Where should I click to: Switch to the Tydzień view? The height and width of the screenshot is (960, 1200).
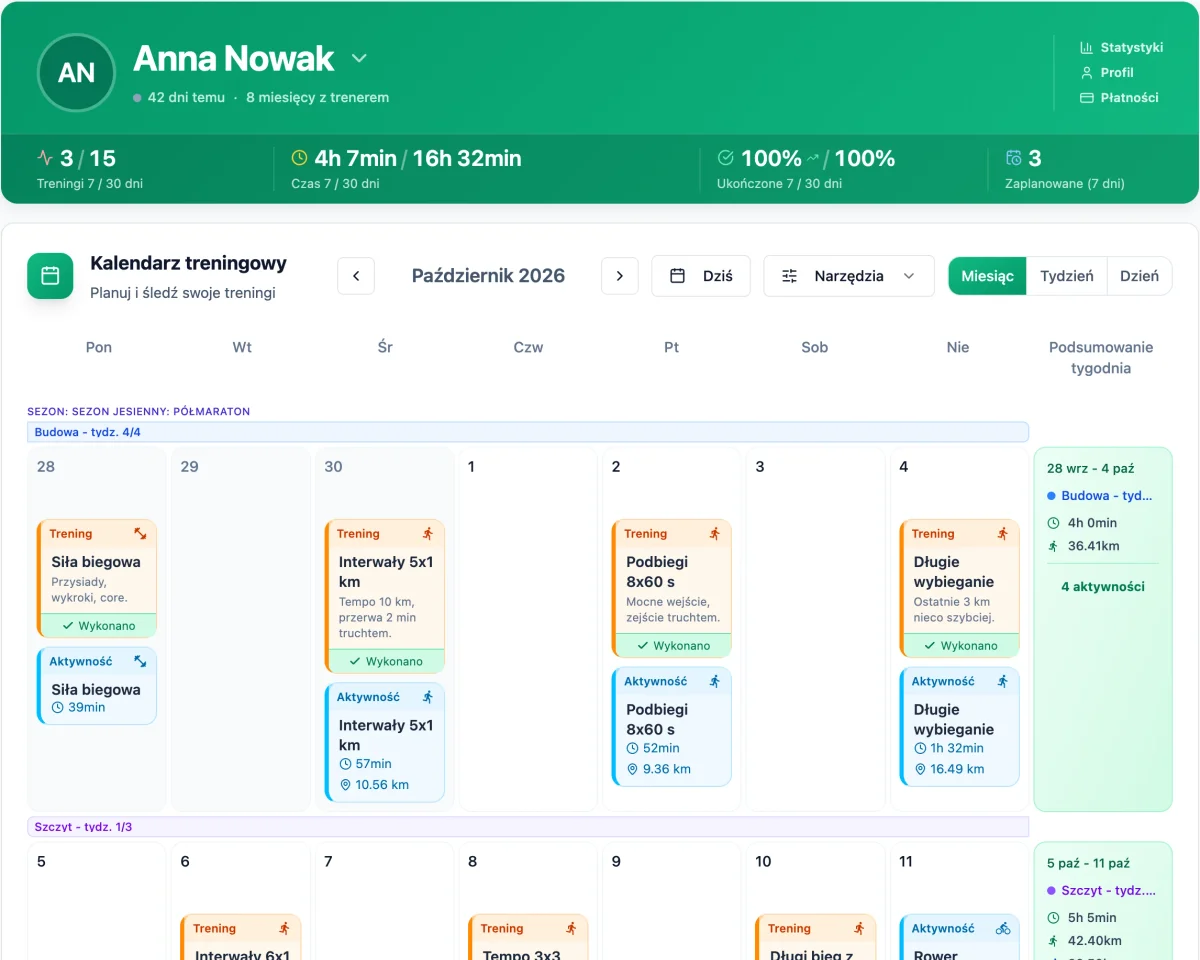[1067, 276]
